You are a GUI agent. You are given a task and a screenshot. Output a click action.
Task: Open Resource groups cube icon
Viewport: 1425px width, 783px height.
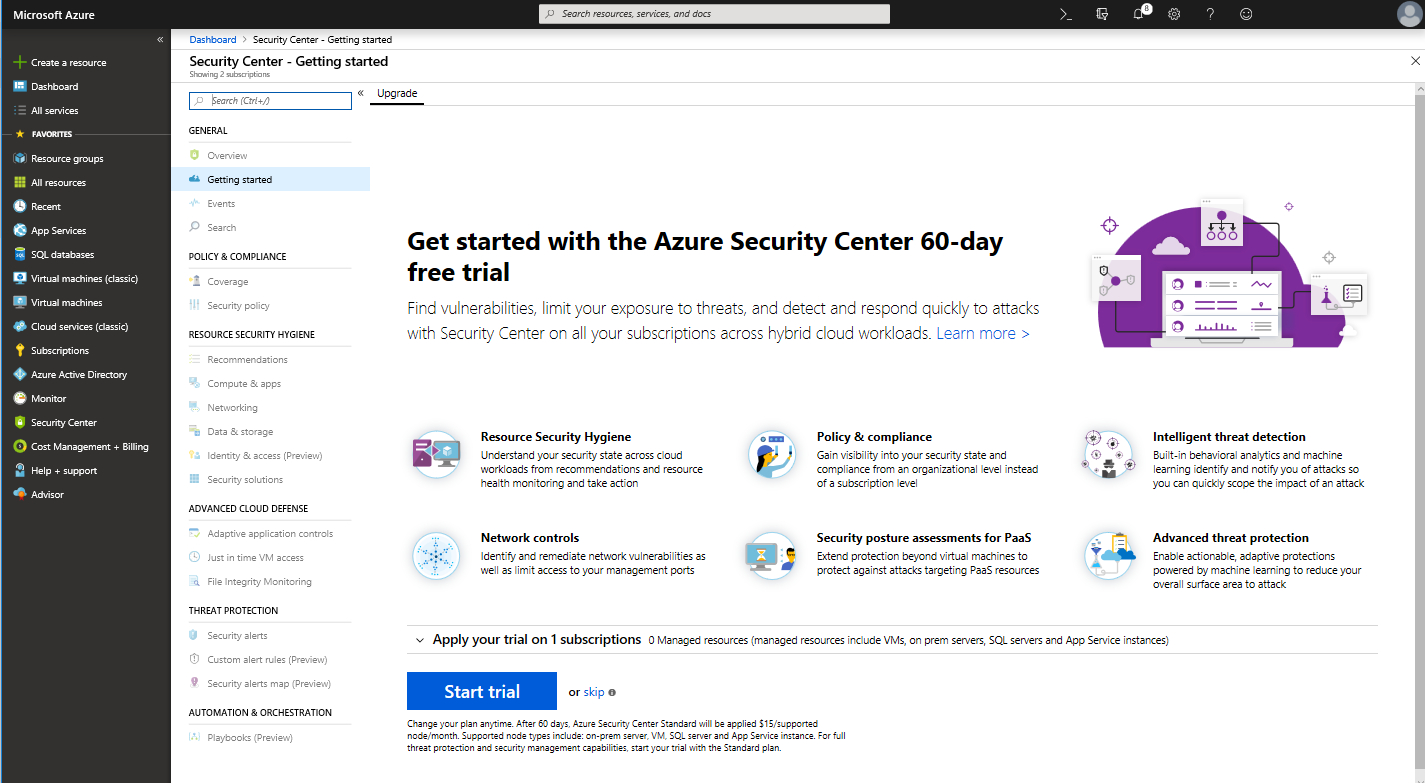pos(20,158)
